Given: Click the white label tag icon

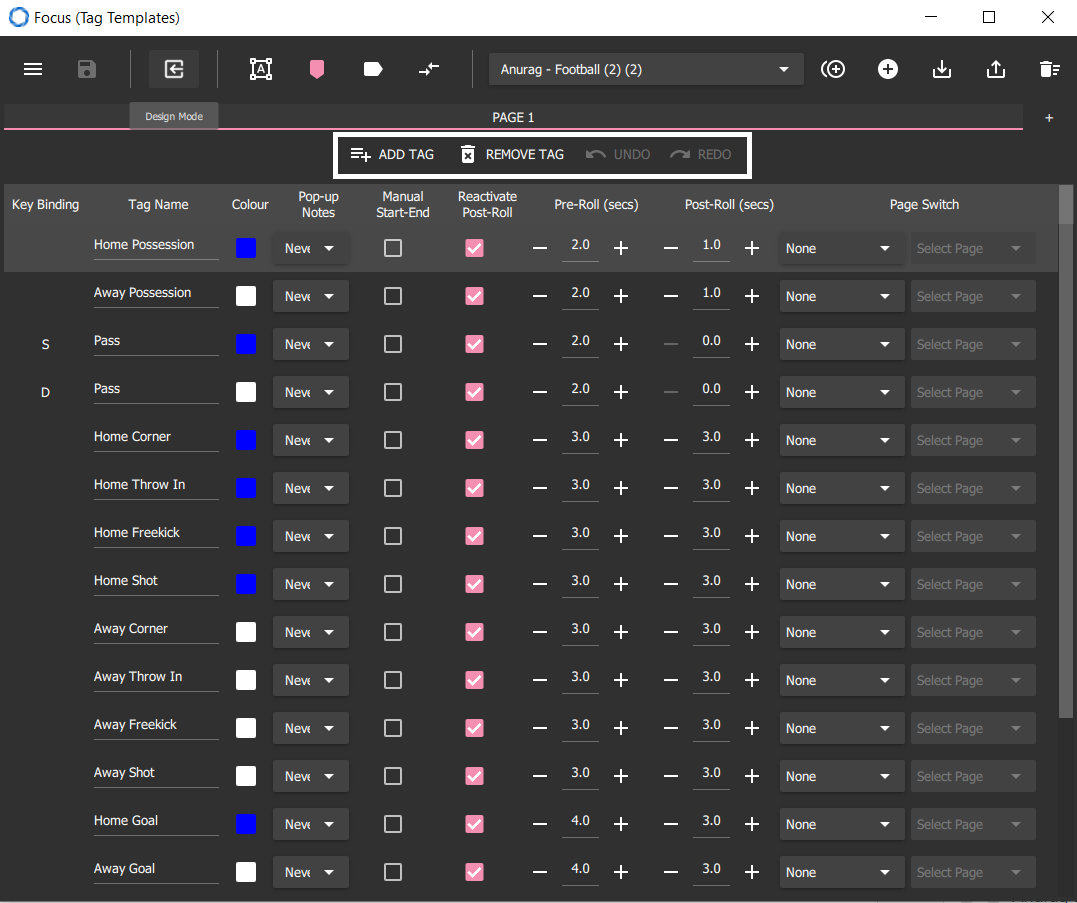Looking at the screenshot, I should point(372,69).
